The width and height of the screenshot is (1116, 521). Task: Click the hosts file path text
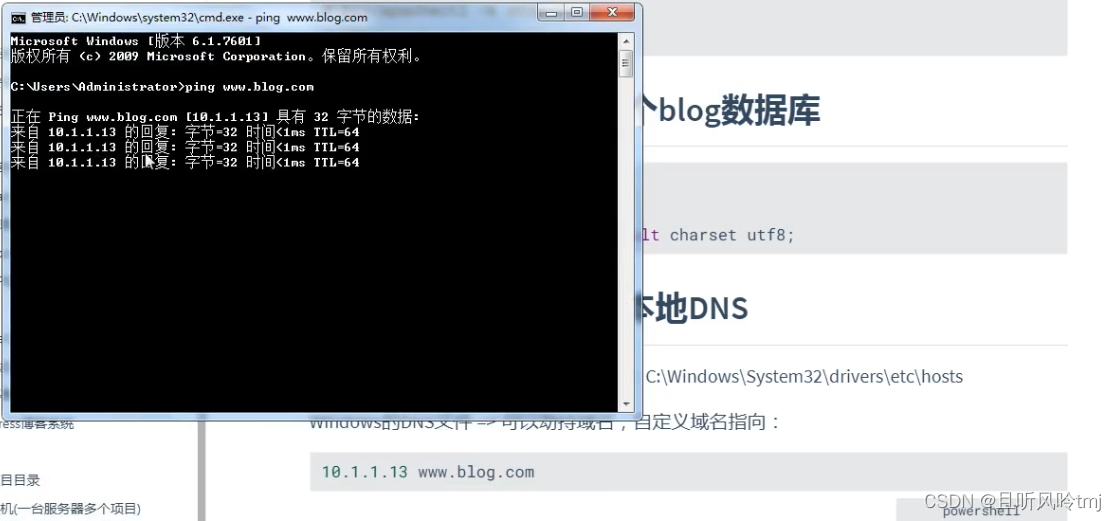pyautogui.click(x=804, y=377)
